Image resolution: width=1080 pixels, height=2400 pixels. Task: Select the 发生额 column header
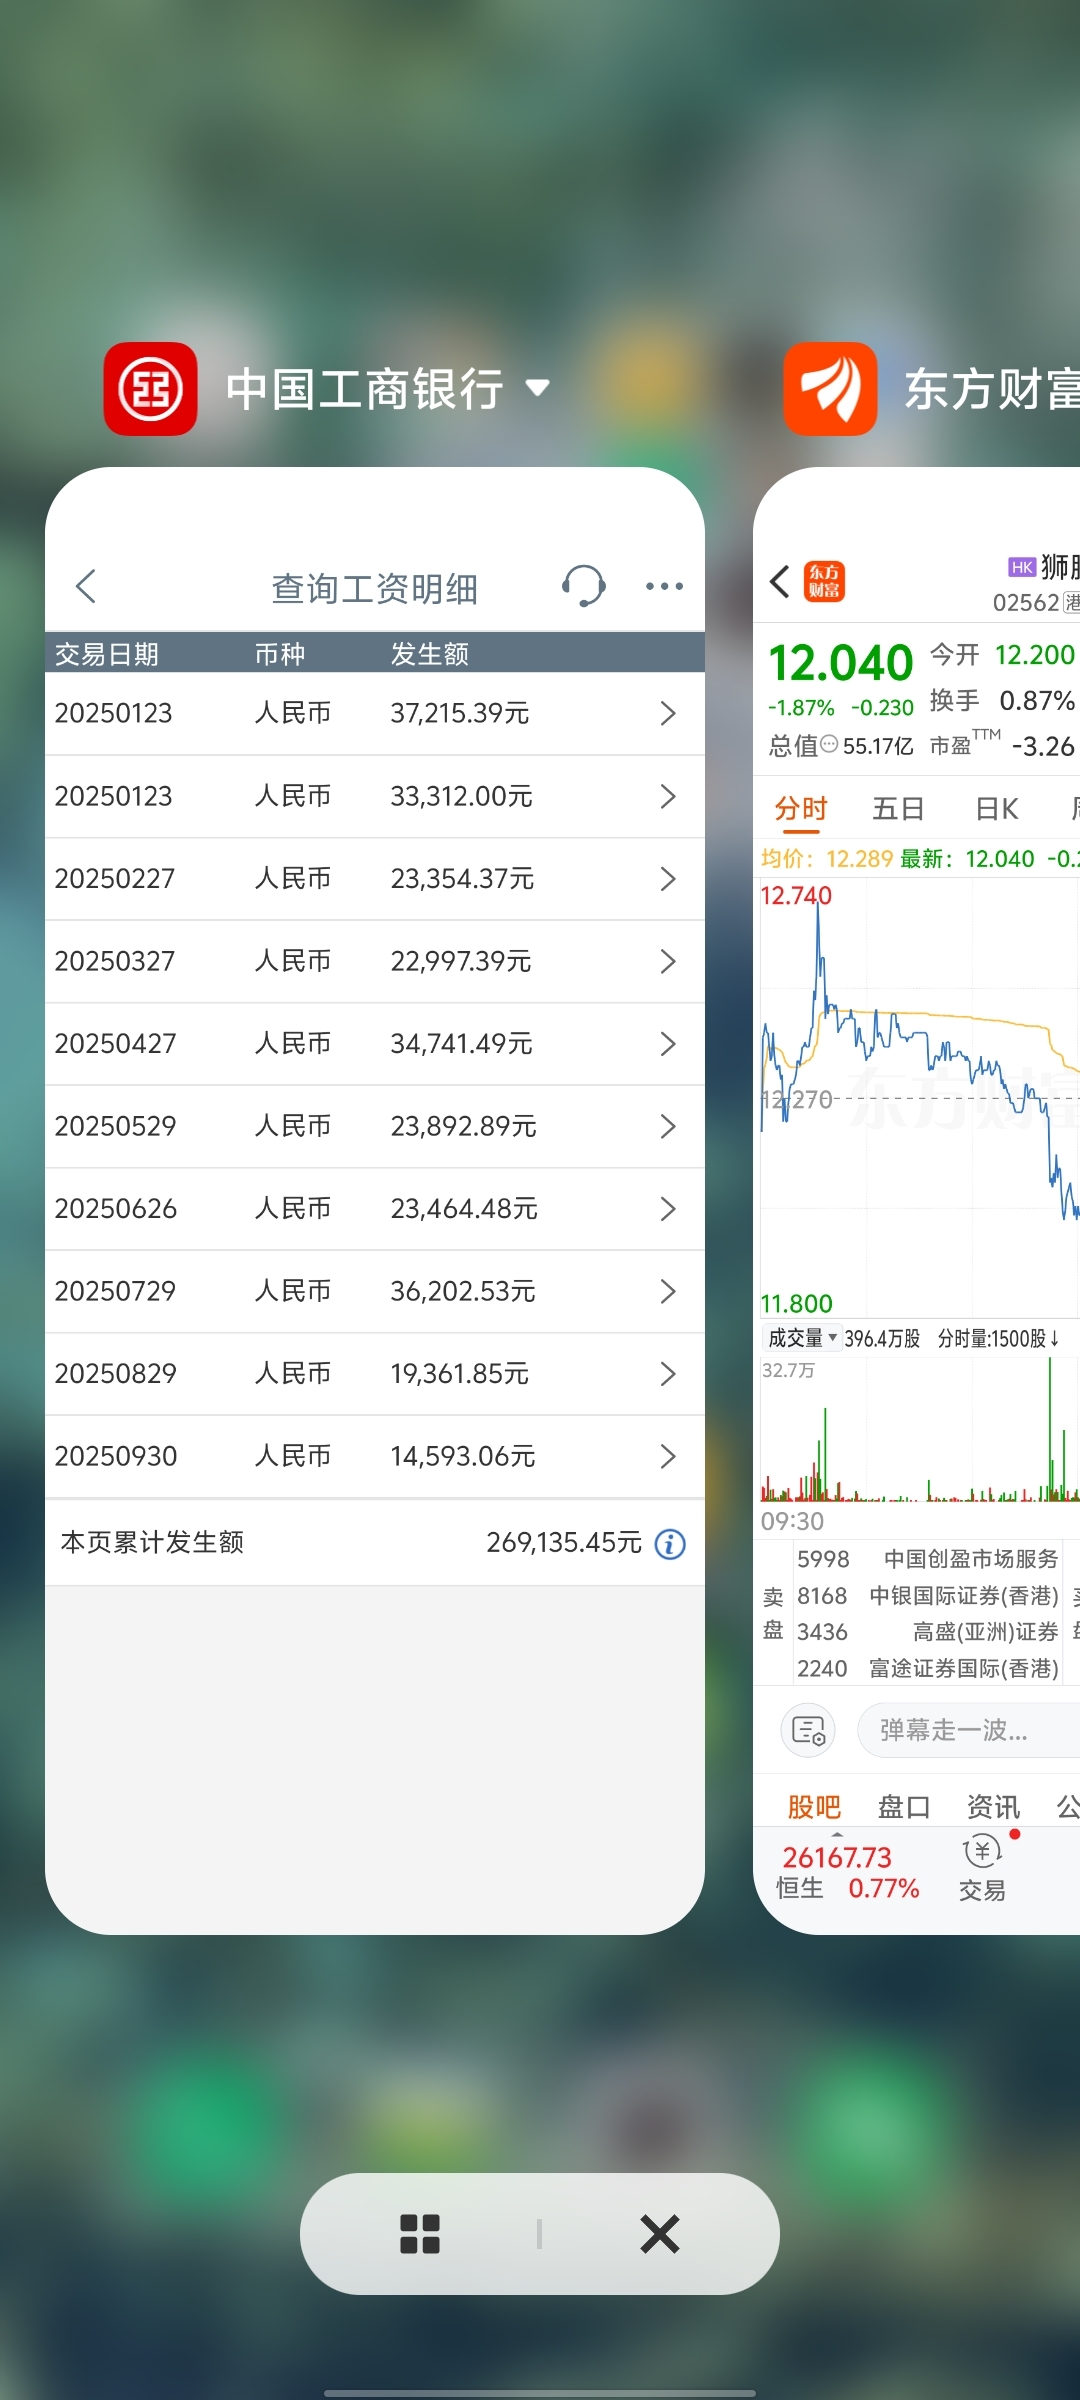429,654
